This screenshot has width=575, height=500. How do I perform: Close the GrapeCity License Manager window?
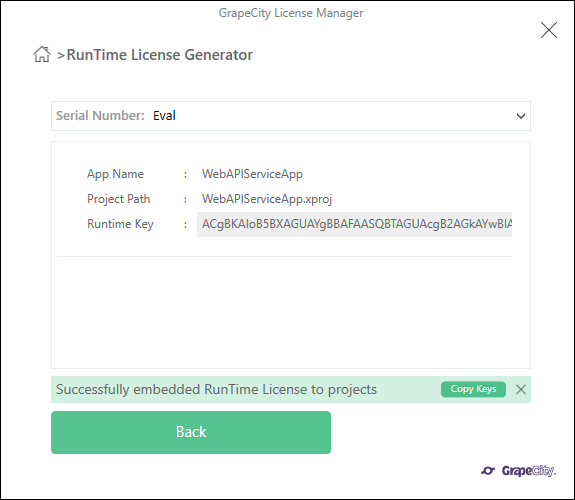tap(549, 30)
